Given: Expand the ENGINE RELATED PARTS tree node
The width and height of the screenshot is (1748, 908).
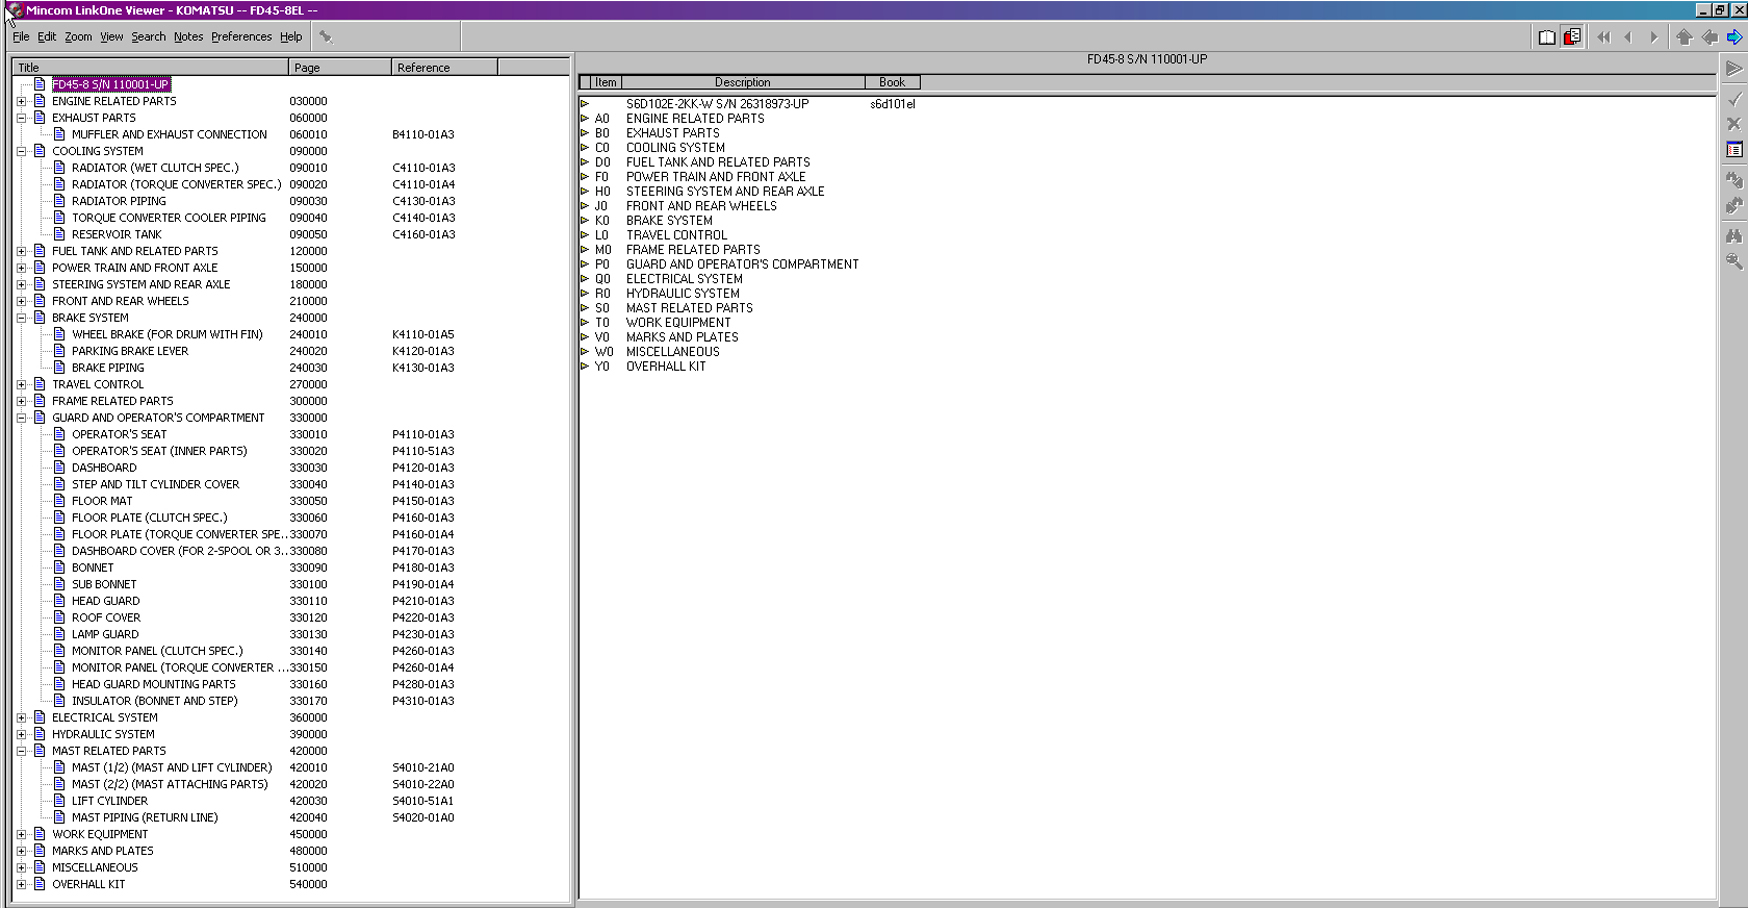Looking at the screenshot, I should tap(21, 101).
